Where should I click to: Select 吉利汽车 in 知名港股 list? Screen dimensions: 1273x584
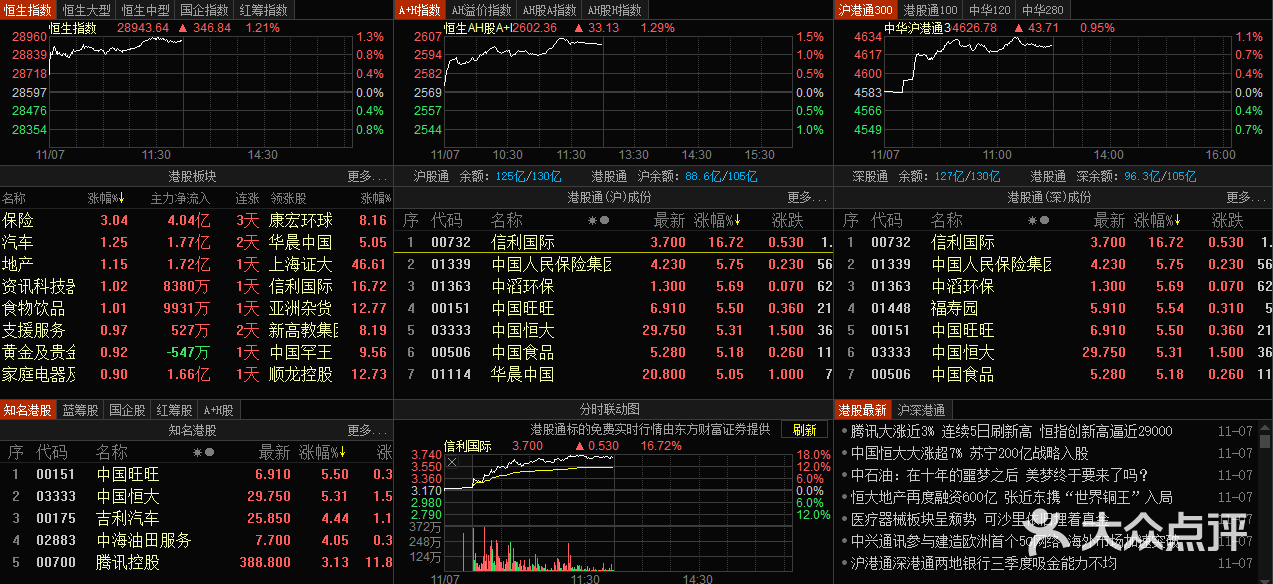coord(196,518)
